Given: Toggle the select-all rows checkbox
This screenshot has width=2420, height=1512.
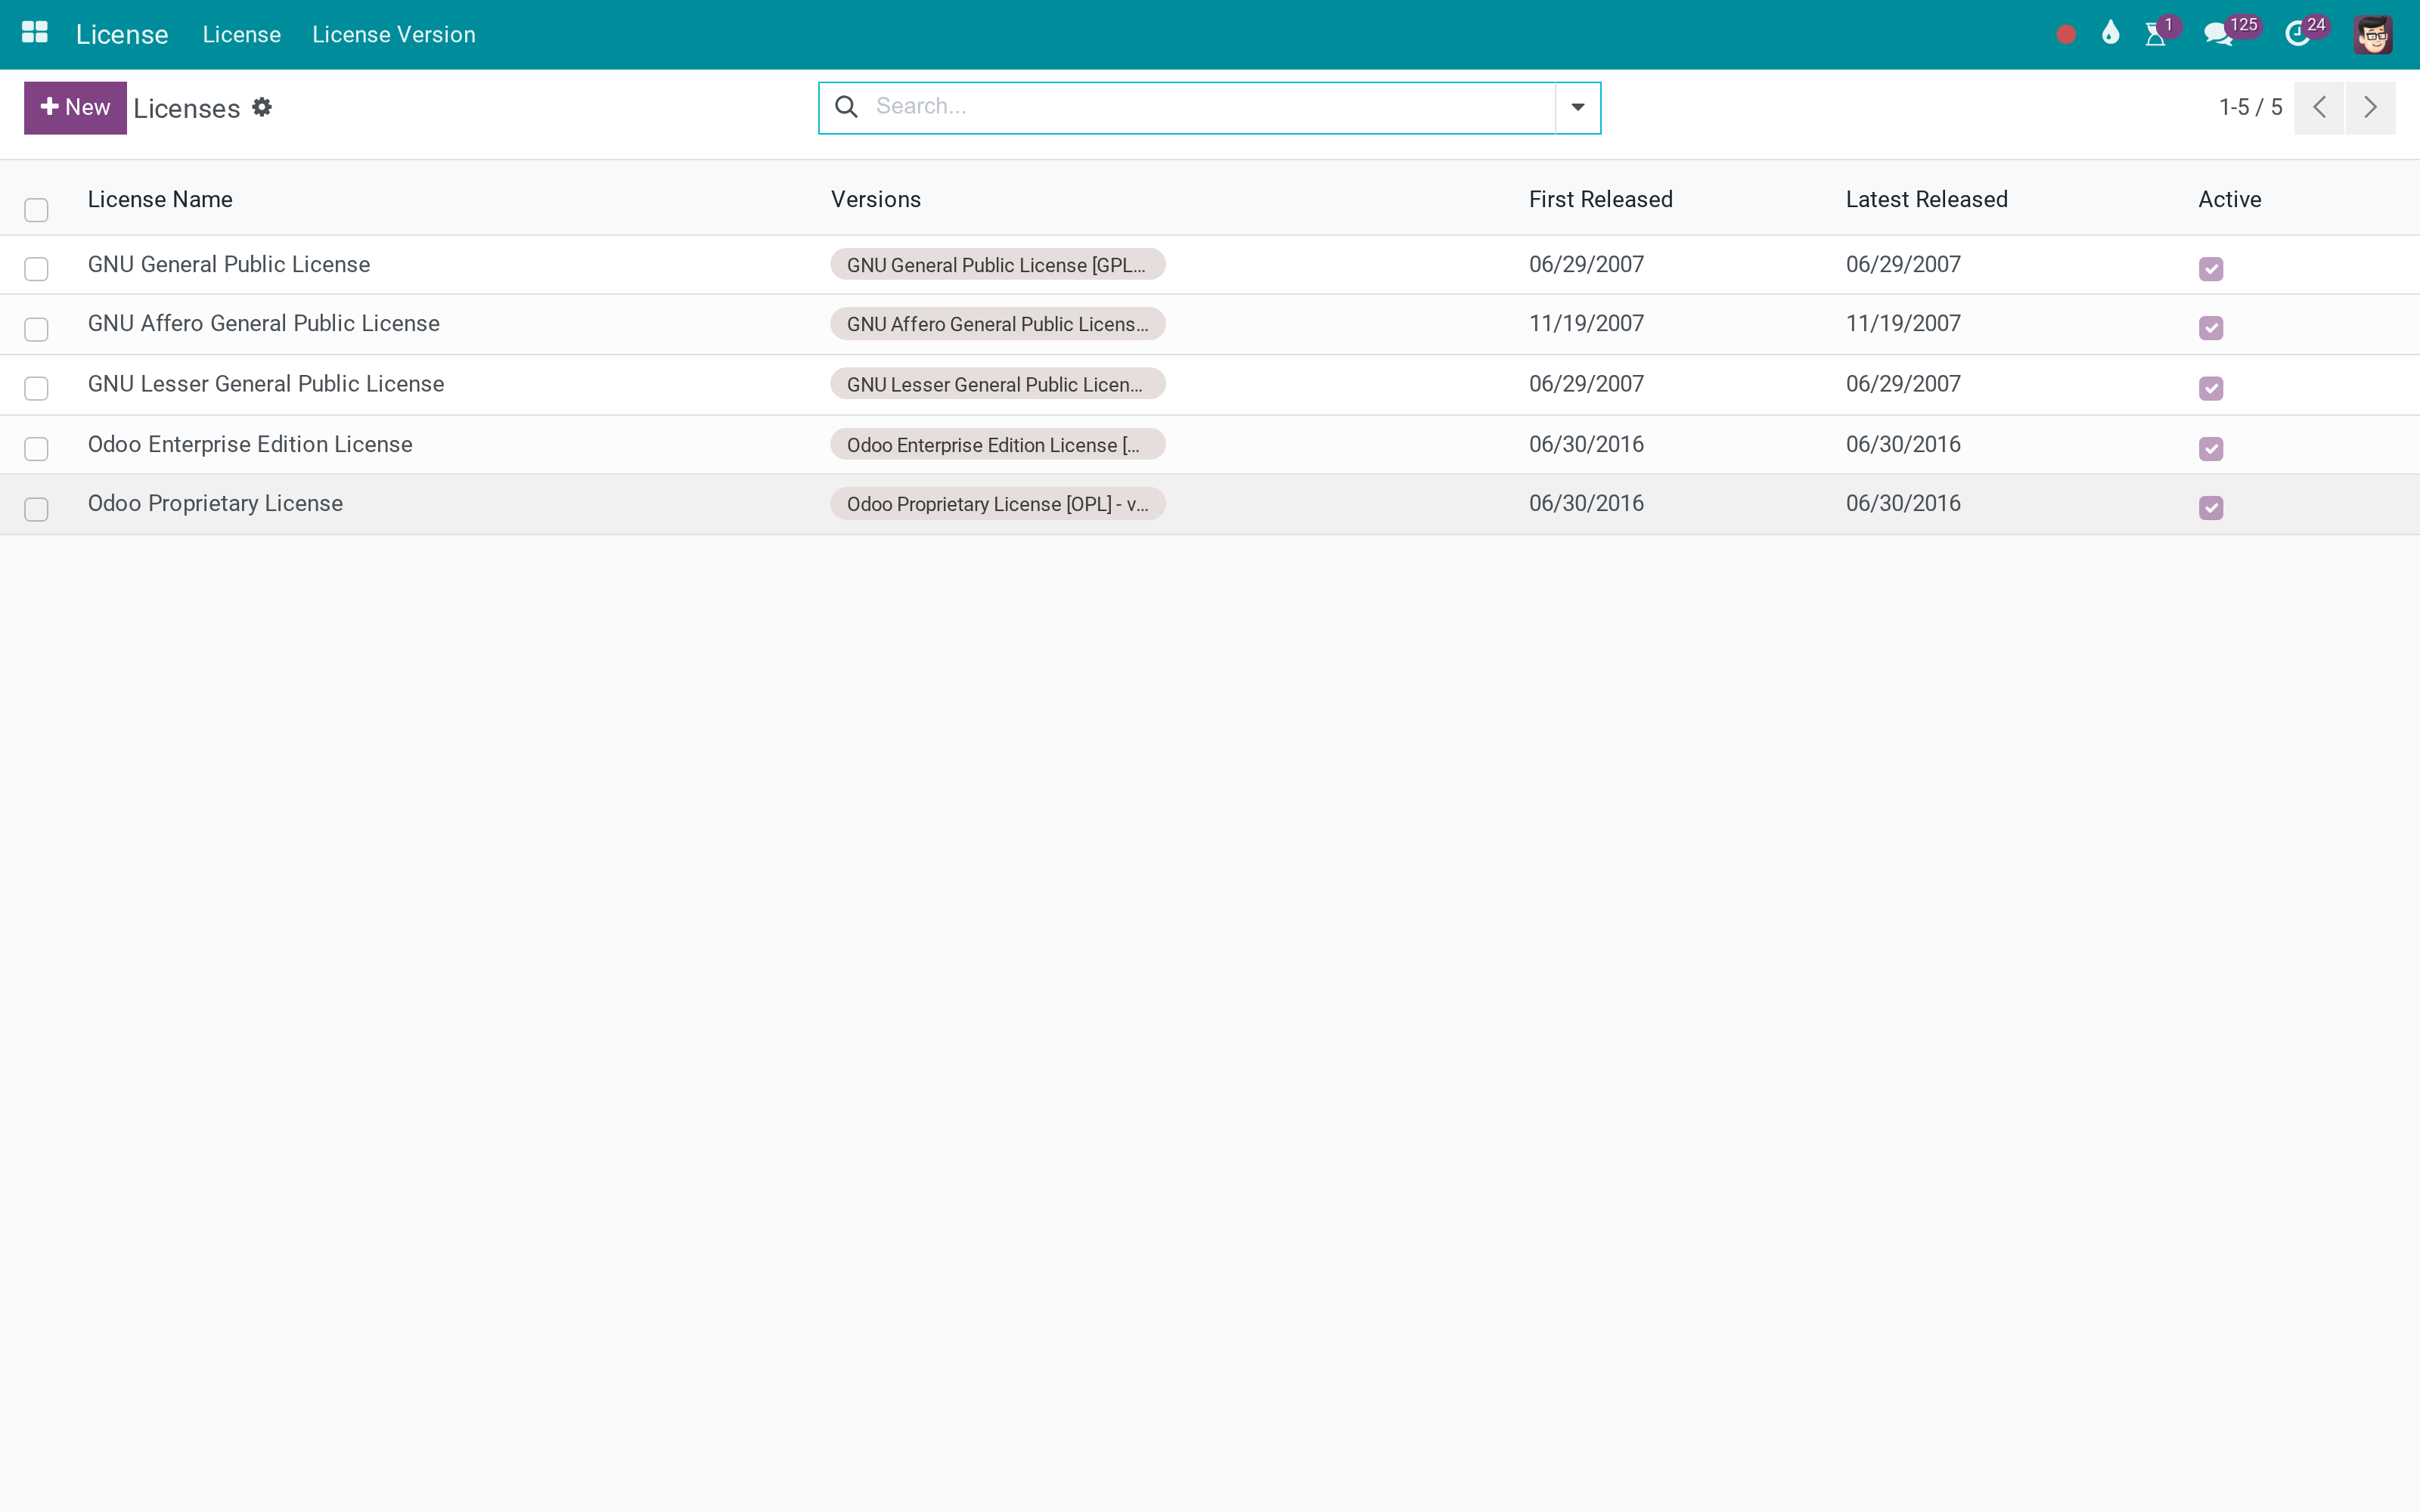Looking at the screenshot, I should (36, 210).
